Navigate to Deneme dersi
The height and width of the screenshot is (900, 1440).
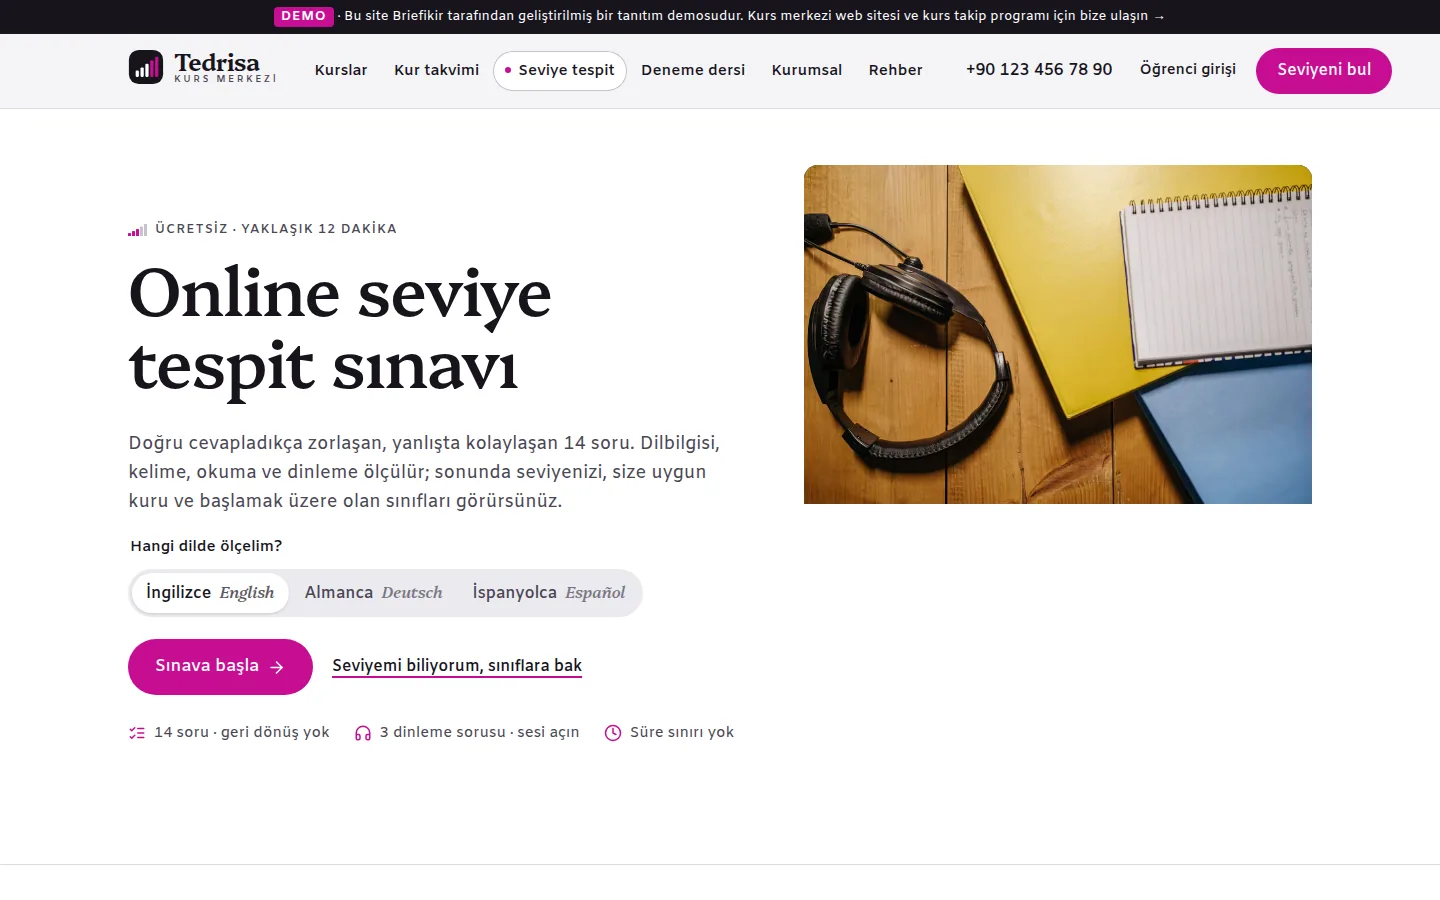coord(693,70)
